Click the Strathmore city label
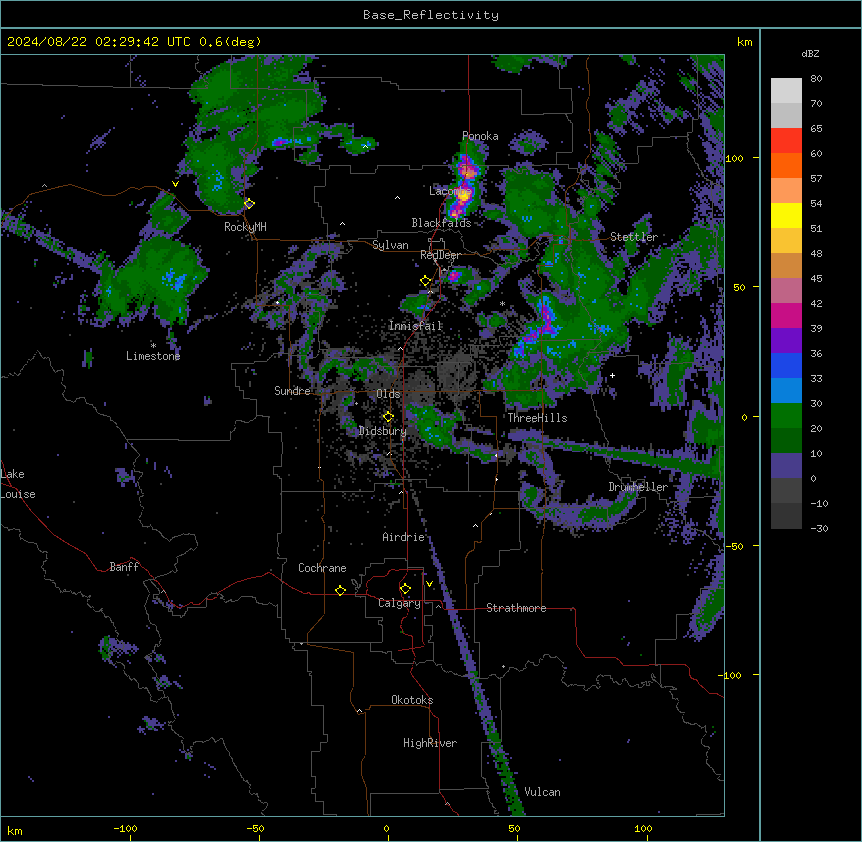This screenshot has width=862, height=842. pyautogui.click(x=516, y=608)
